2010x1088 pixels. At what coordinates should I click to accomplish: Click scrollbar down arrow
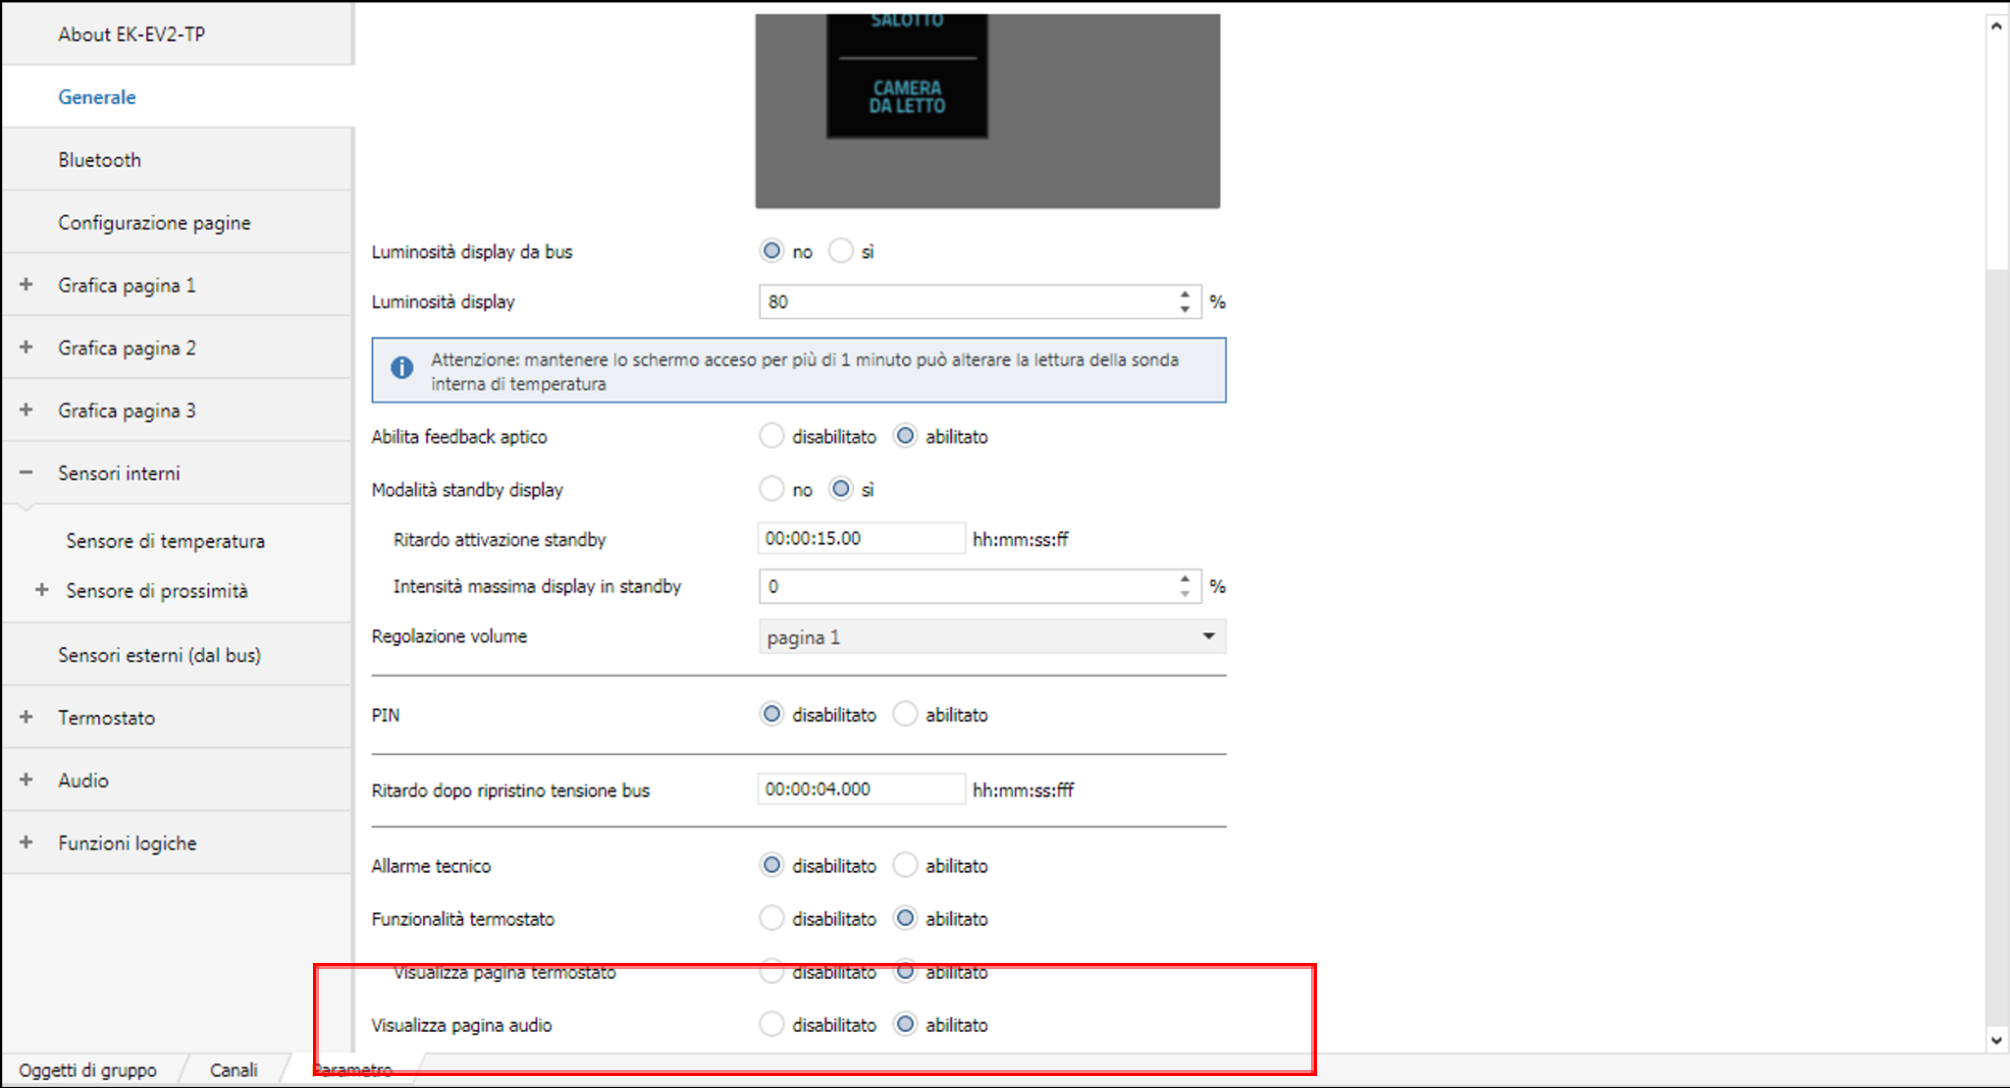pos(1996,1040)
